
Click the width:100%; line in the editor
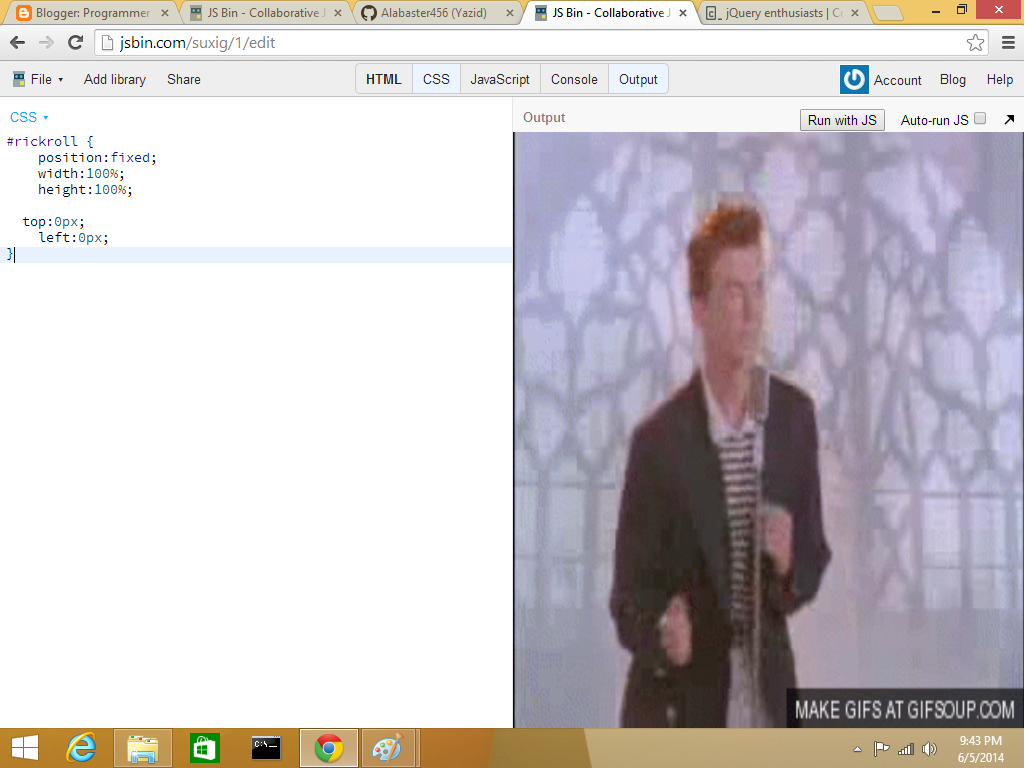point(80,173)
